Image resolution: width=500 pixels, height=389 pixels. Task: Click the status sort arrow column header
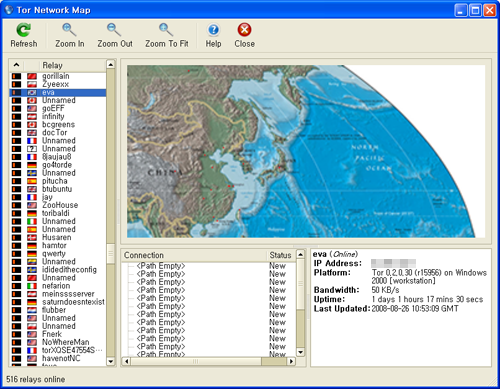[17, 65]
